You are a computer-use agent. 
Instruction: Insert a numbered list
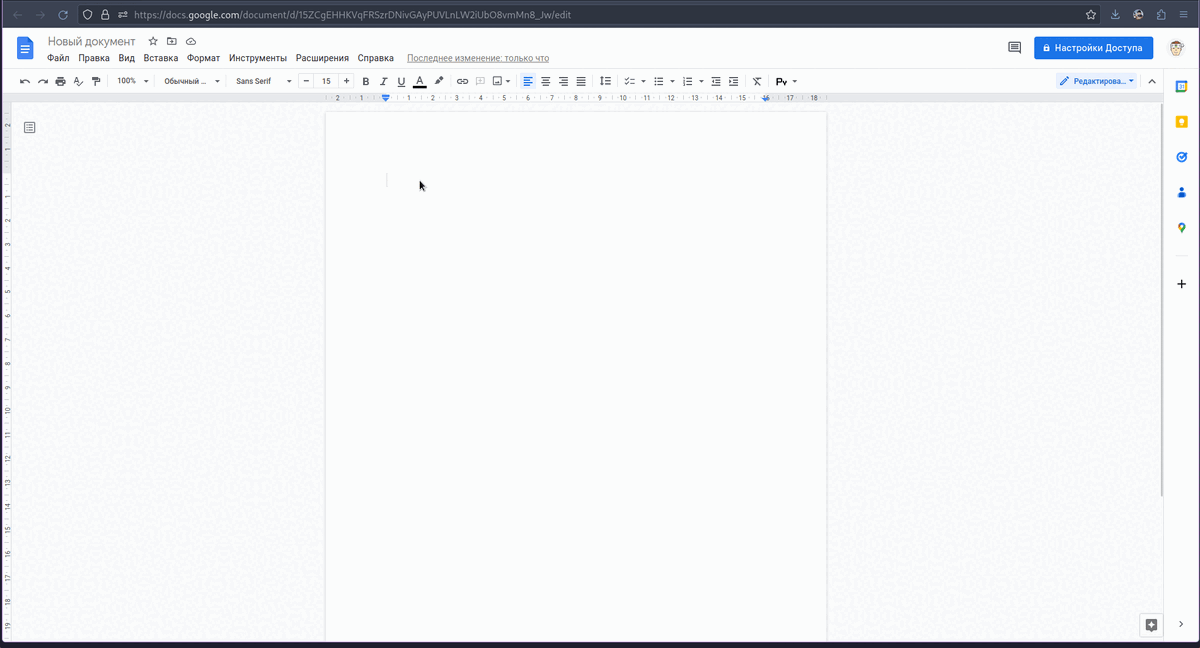[687, 81]
